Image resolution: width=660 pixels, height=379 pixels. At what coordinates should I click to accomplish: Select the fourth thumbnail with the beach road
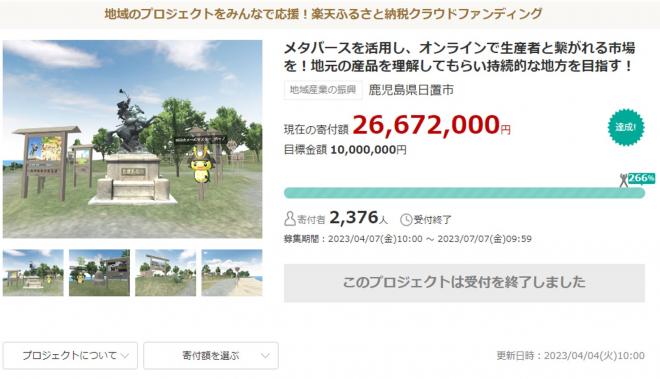pyautogui.click(x=232, y=272)
